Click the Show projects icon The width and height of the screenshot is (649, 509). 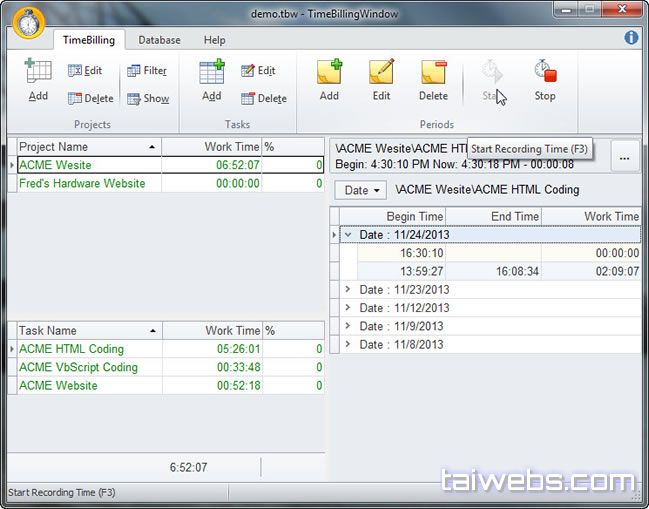(147, 98)
